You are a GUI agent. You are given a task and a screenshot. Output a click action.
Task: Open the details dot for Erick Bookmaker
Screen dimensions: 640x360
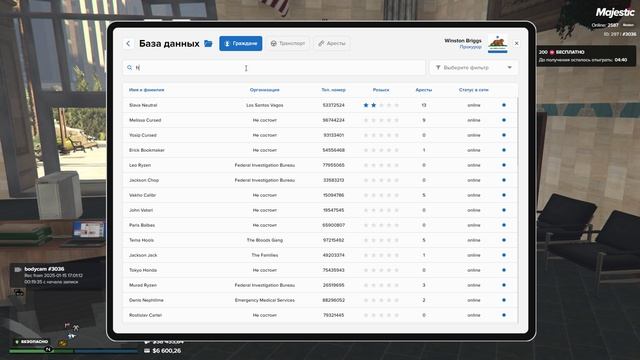(504, 150)
